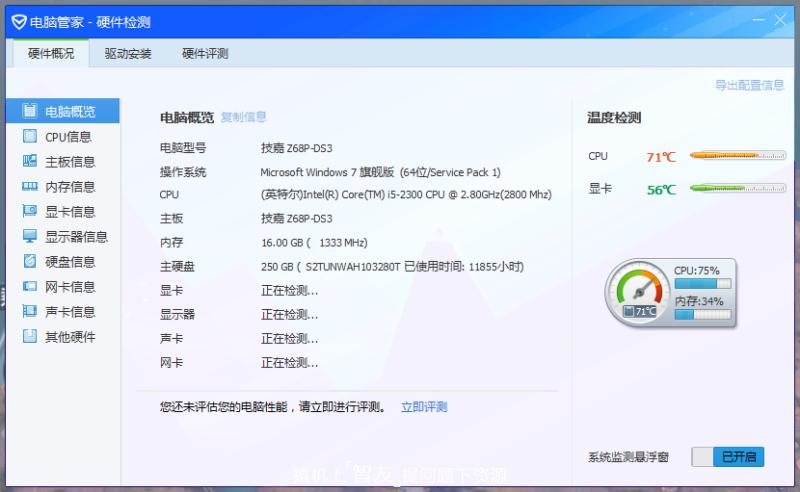Viewport: 800px width, 492px height.
Task: Open the 其他硬件 icon
Action: tap(30, 336)
